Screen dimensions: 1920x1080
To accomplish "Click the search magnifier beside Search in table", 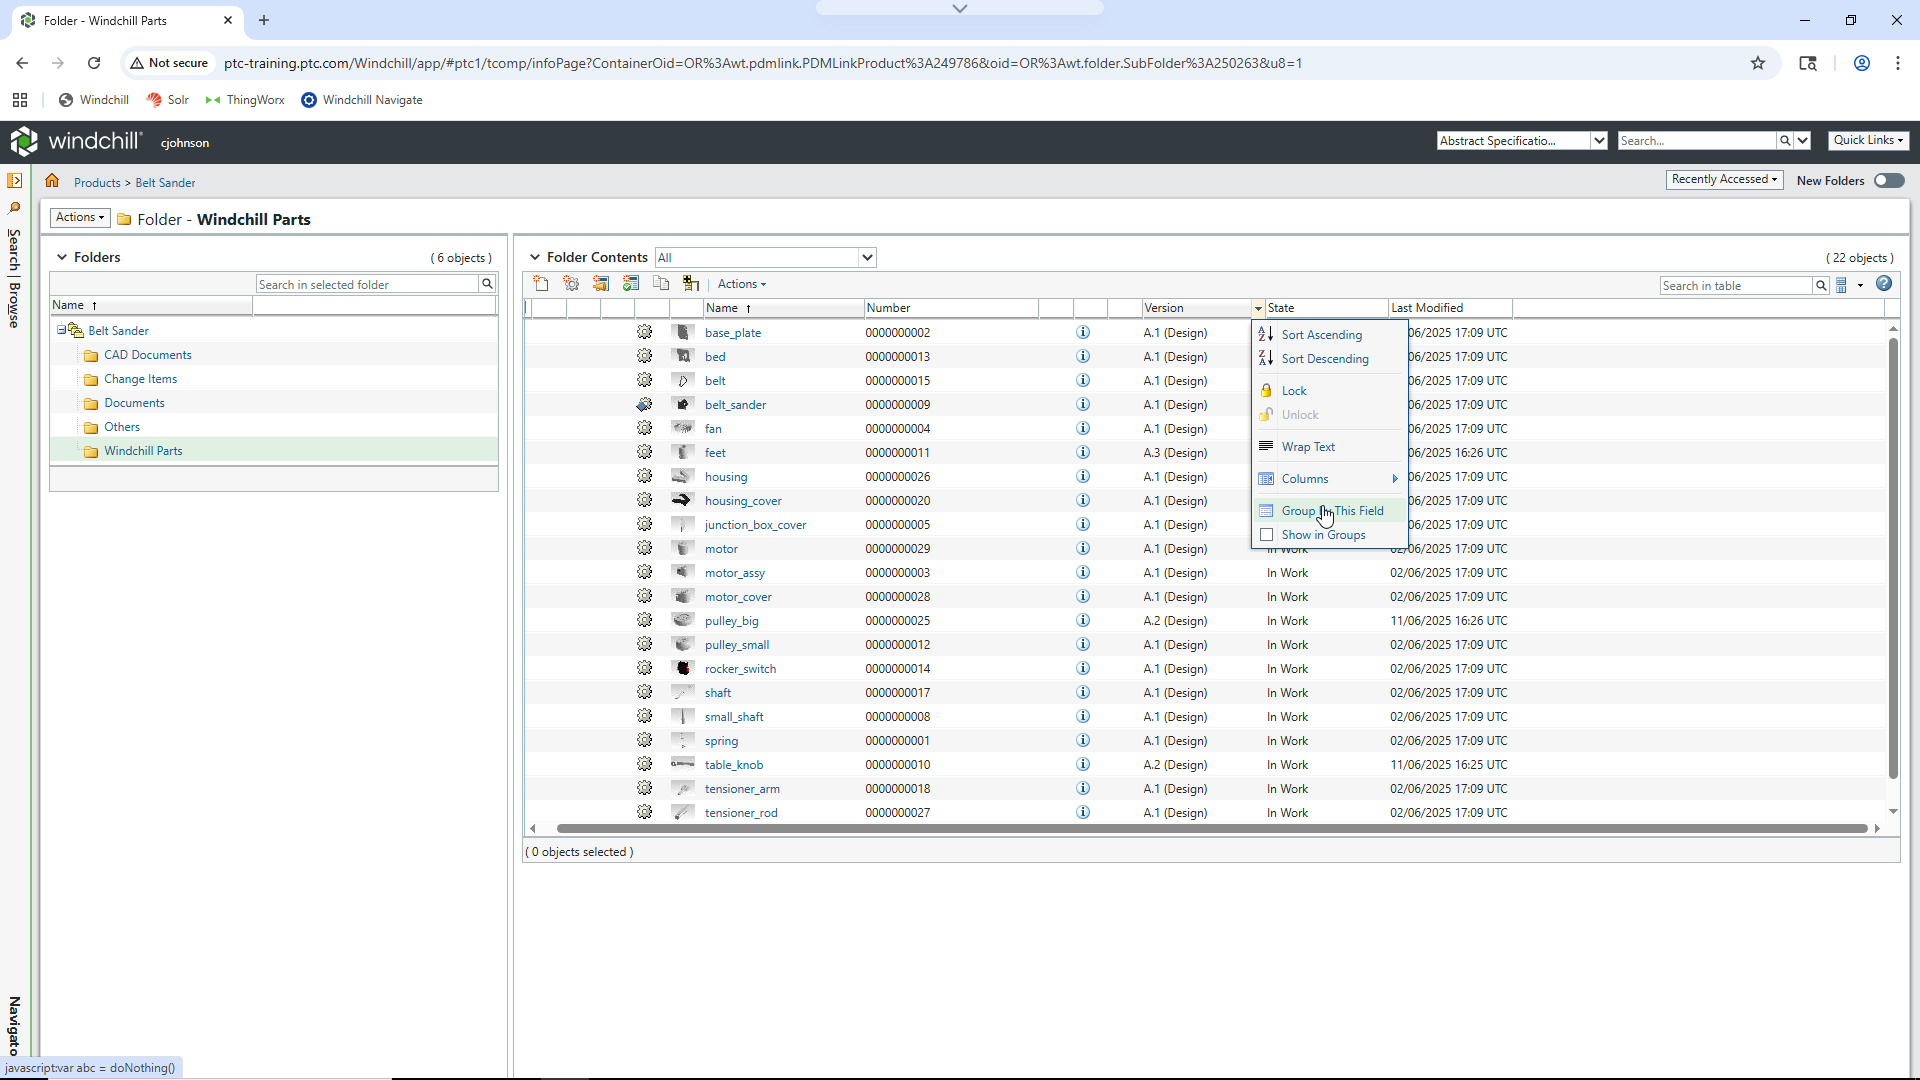I will point(1821,286).
